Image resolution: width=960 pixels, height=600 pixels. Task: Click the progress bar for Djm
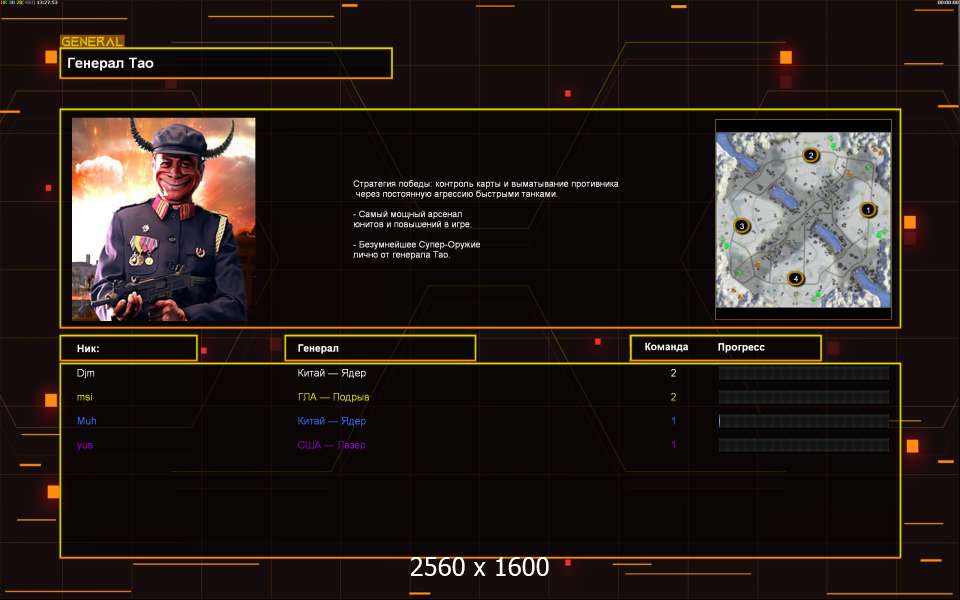pyautogui.click(x=804, y=373)
